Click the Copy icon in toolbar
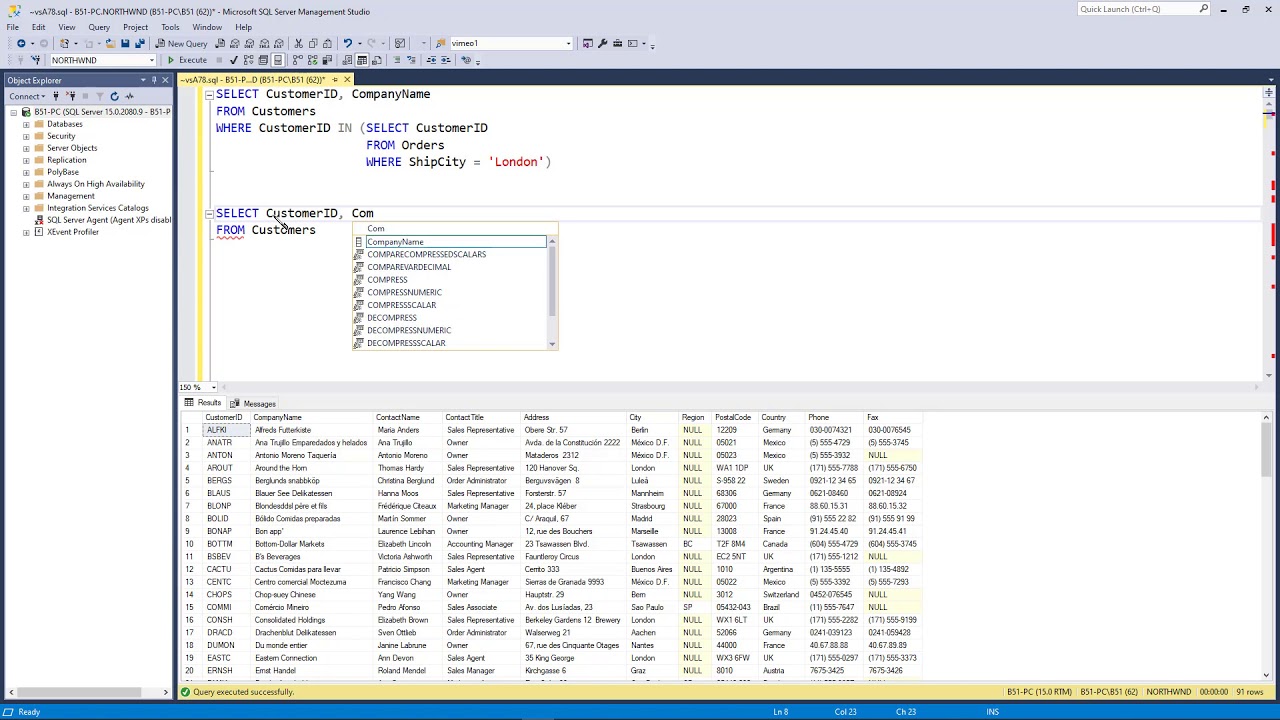 click(x=313, y=44)
